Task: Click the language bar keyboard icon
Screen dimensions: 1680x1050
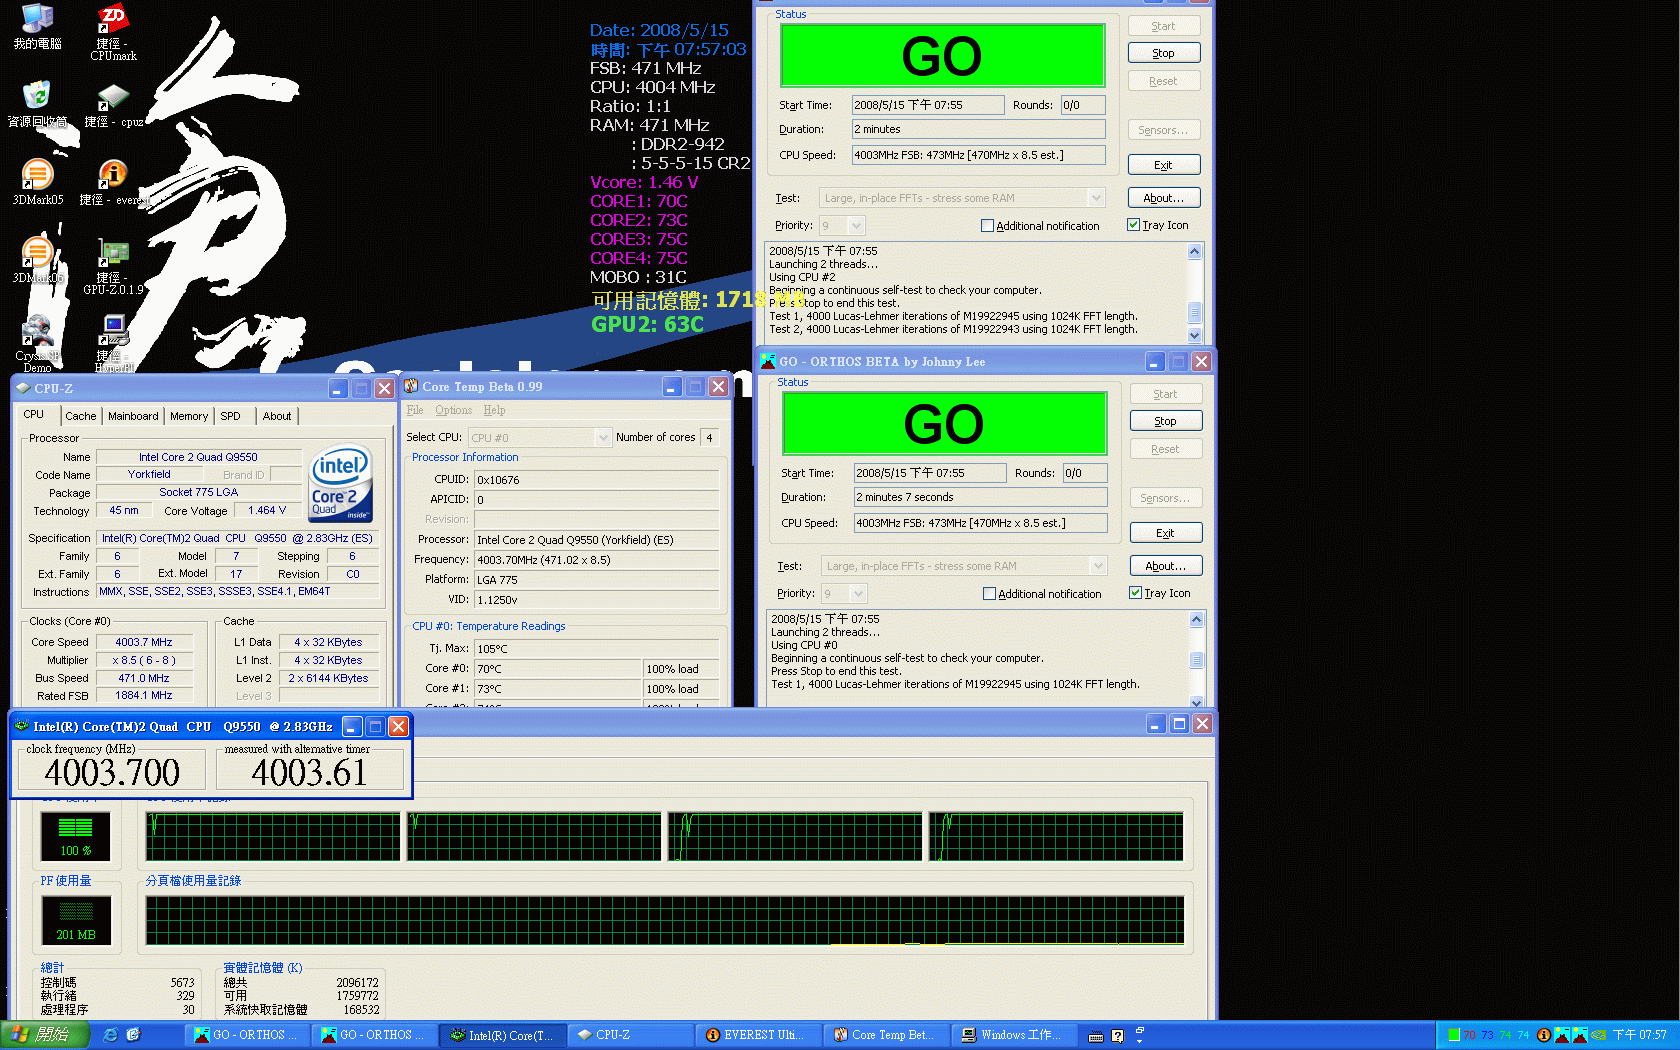Action: click(x=1096, y=1036)
